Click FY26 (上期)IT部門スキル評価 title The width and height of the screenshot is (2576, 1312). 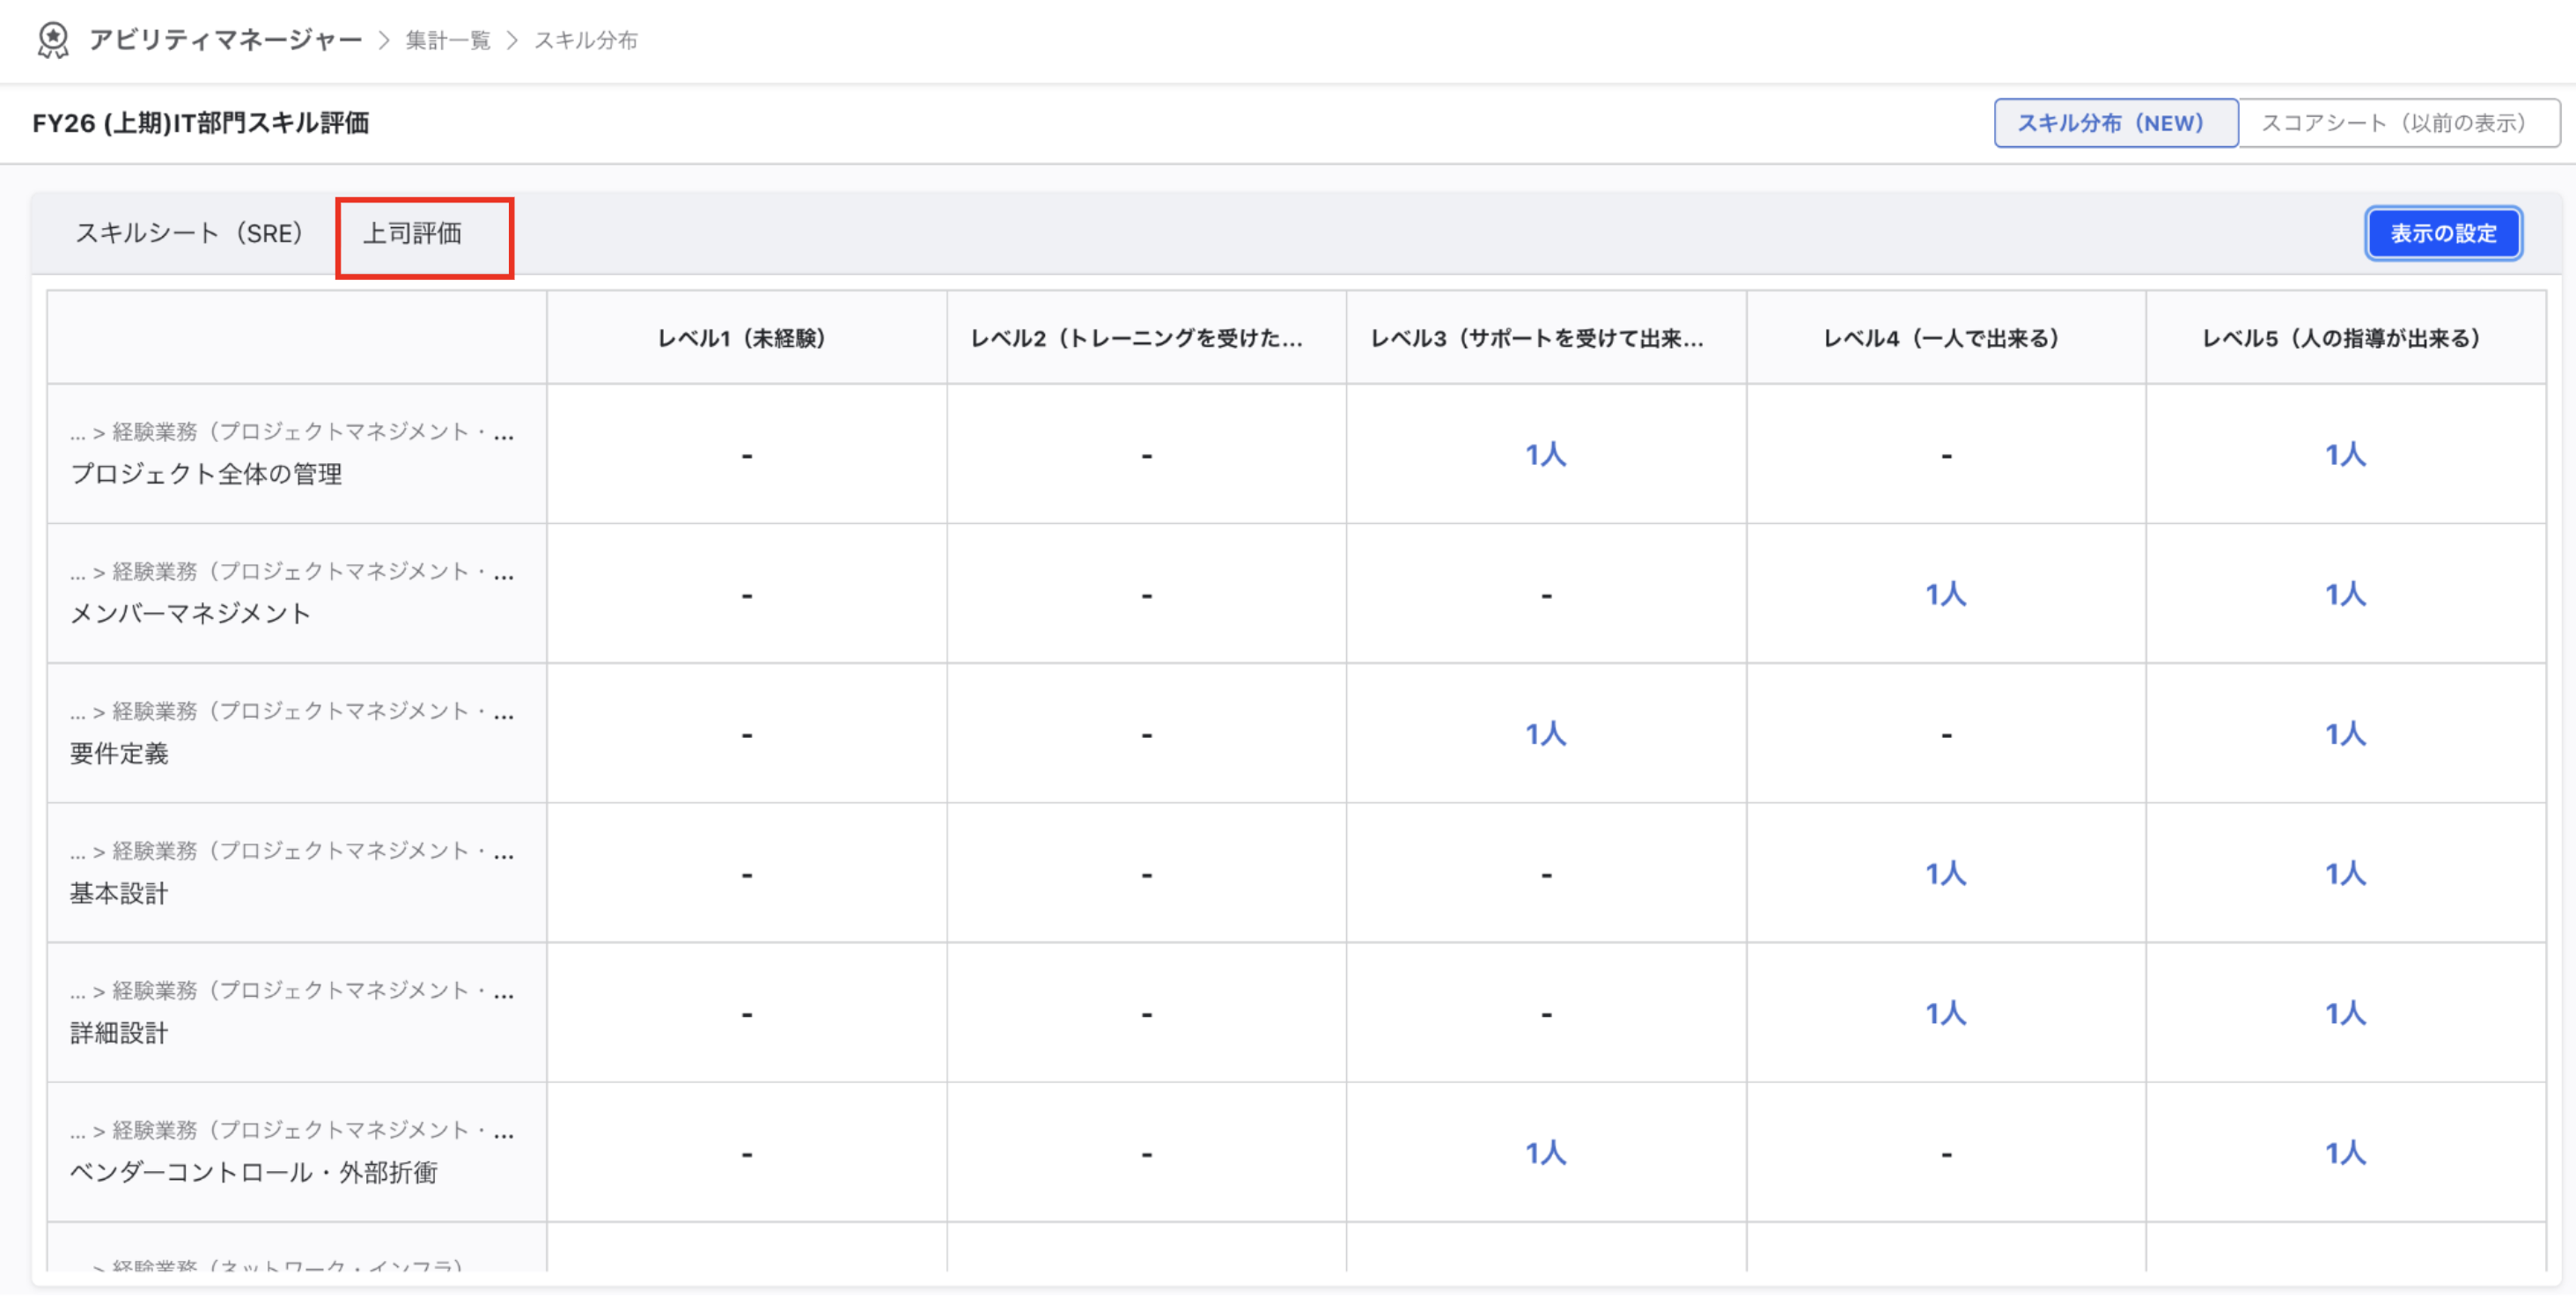tap(201, 123)
